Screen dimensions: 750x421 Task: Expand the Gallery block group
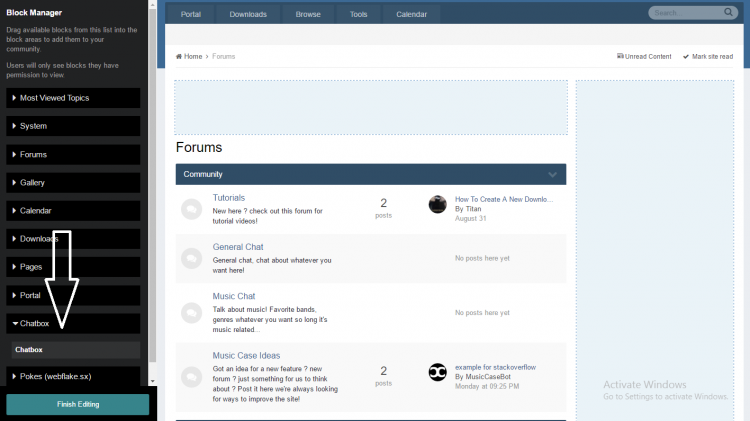click(x=73, y=183)
